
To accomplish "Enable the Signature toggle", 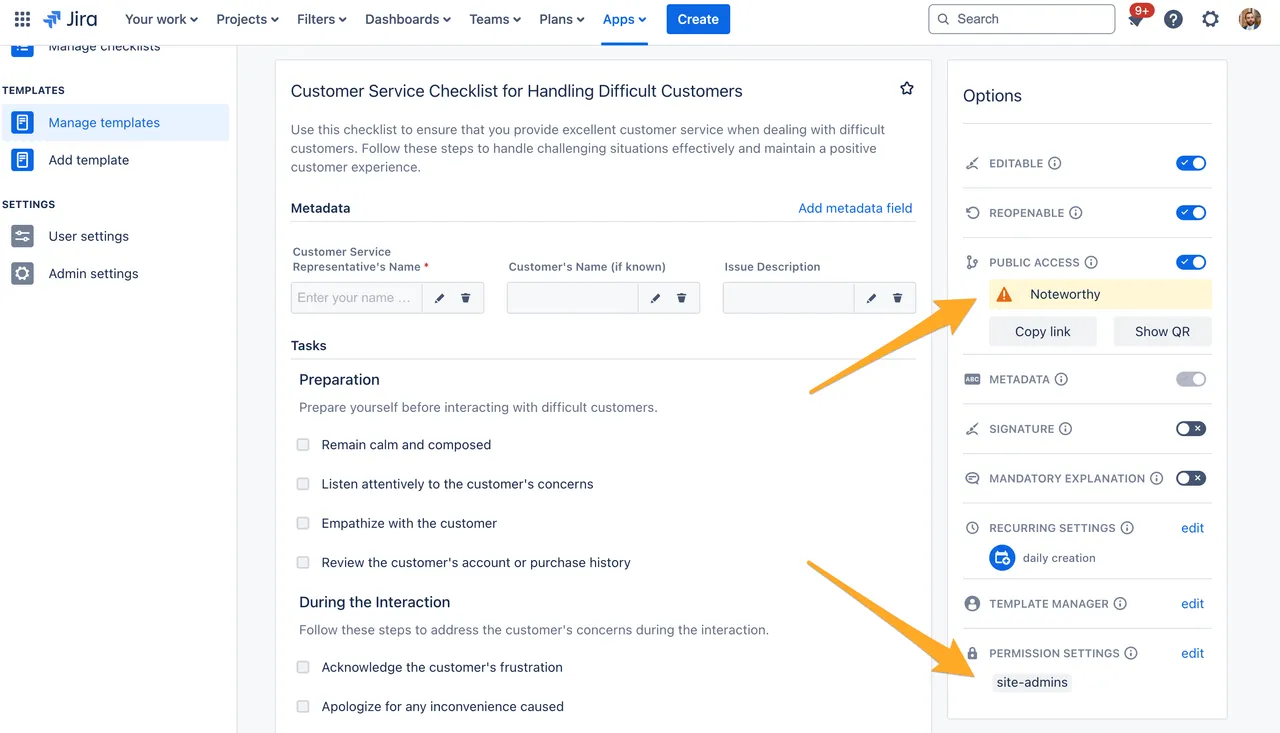I will pyautogui.click(x=1190, y=429).
